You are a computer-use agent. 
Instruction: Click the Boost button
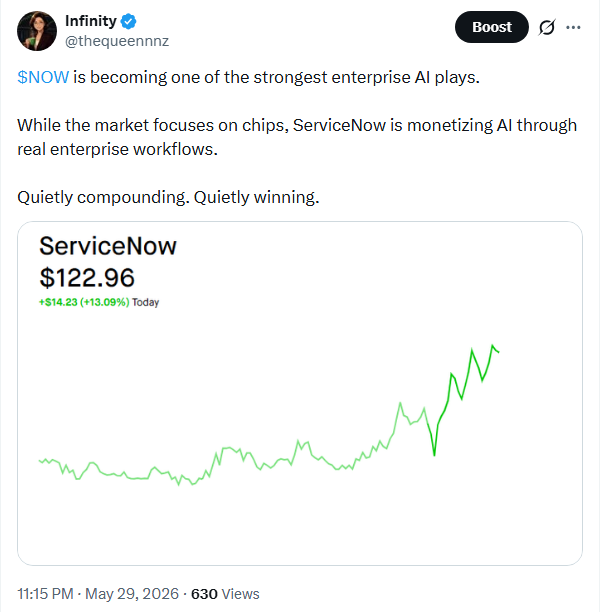point(492,27)
